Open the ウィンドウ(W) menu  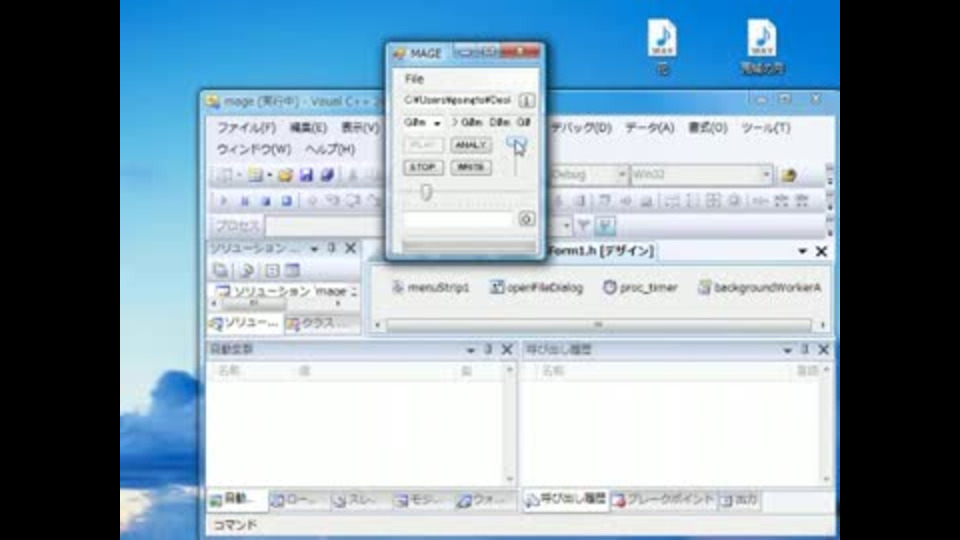[x=253, y=149]
